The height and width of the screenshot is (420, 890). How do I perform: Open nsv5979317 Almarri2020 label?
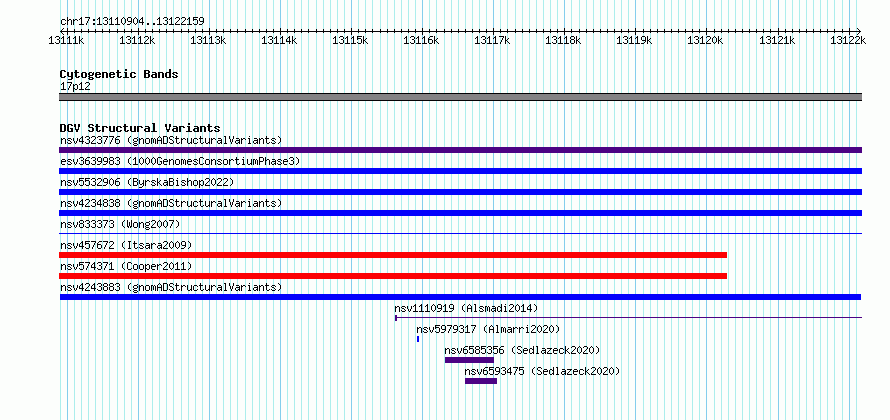click(x=488, y=329)
